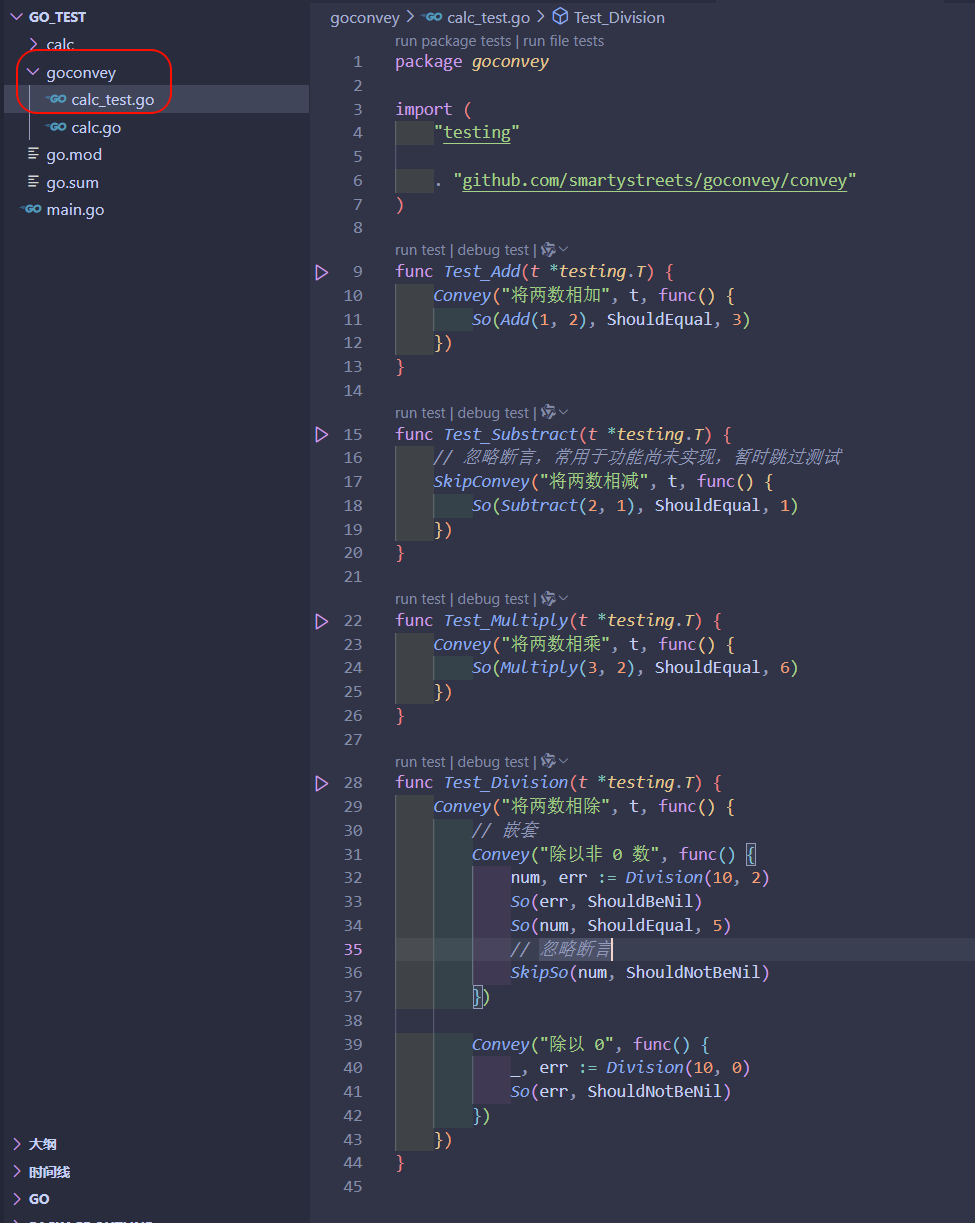The image size is (975, 1223).
Task: Open the code lens dropdown chevron above Test_Multiply
Action: (564, 599)
